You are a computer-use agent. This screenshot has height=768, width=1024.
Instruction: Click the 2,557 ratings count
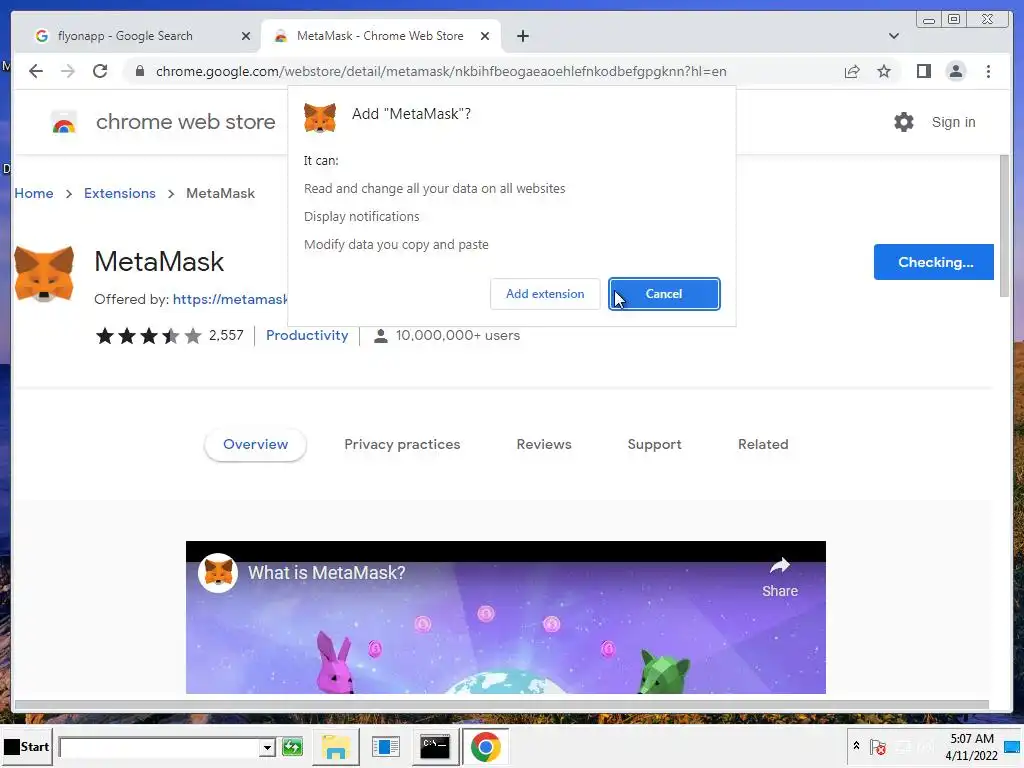[226, 336]
